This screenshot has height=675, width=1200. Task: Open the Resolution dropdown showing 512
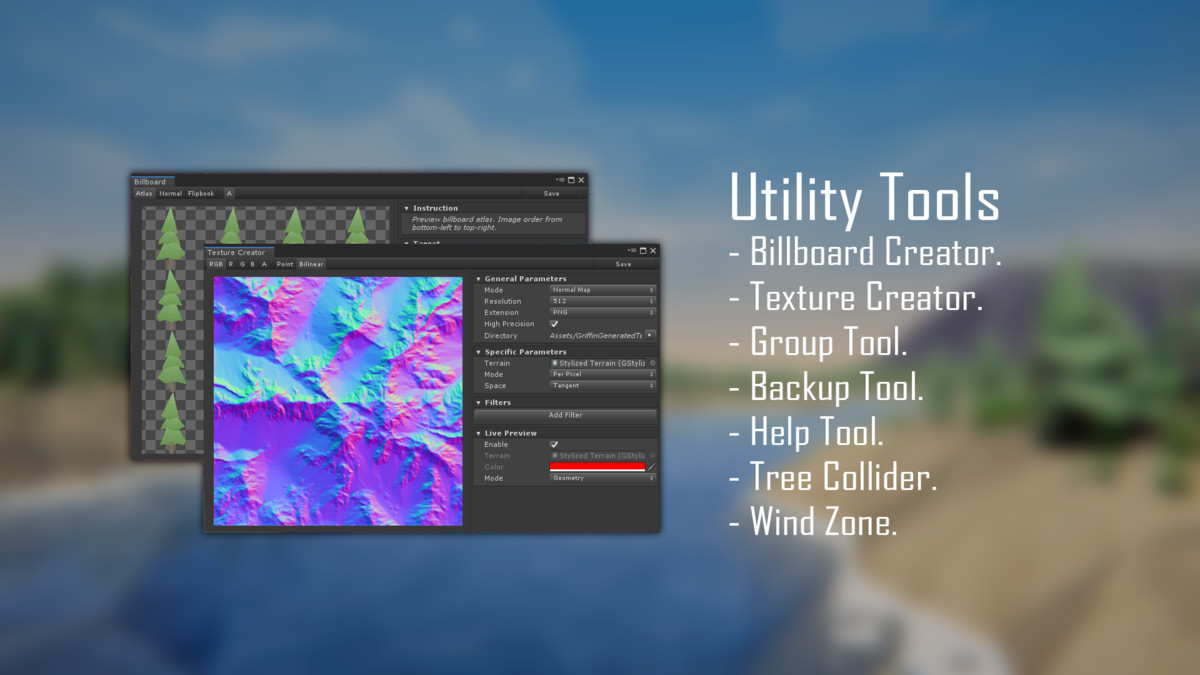point(602,301)
